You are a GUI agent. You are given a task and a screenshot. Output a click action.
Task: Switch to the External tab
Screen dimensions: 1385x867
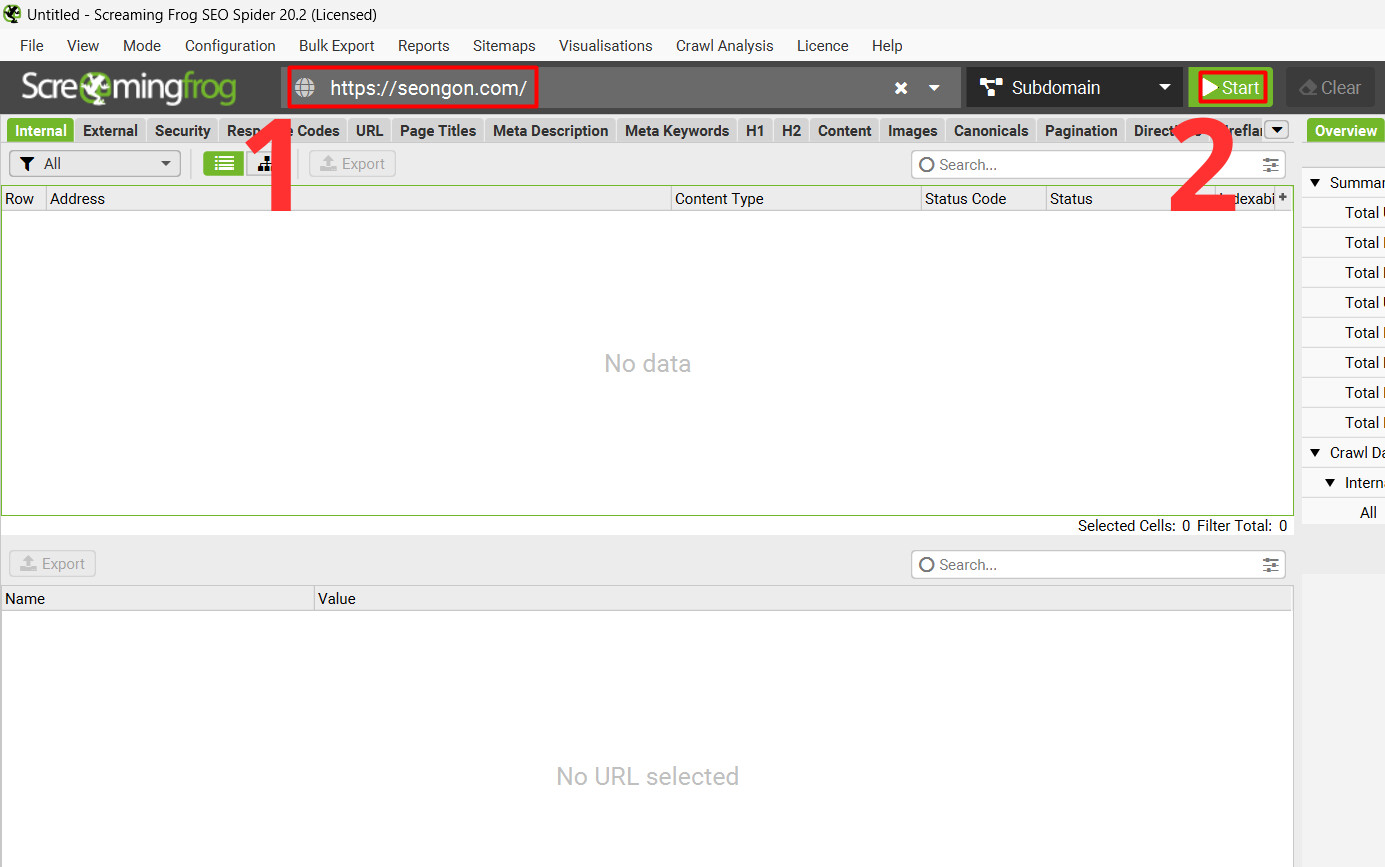point(110,131)
